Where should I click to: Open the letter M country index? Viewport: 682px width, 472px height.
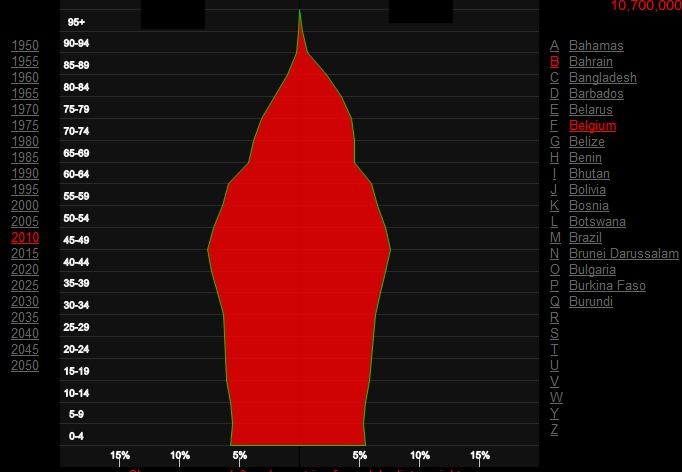[555, 238]
